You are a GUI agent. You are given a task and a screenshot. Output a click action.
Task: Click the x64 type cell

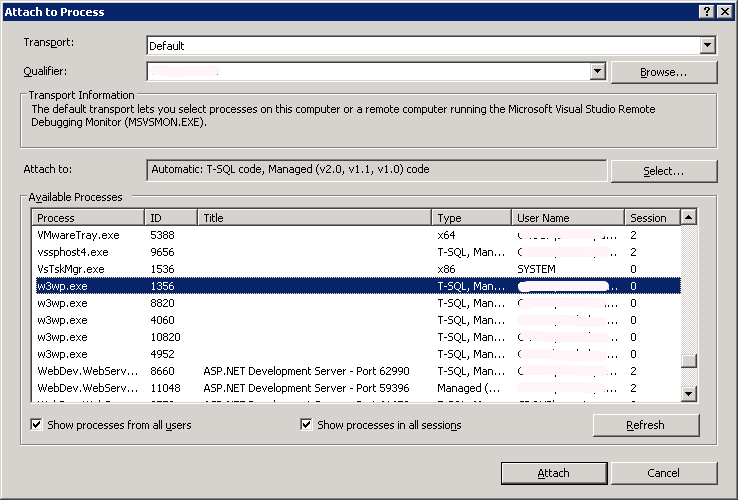446,235
